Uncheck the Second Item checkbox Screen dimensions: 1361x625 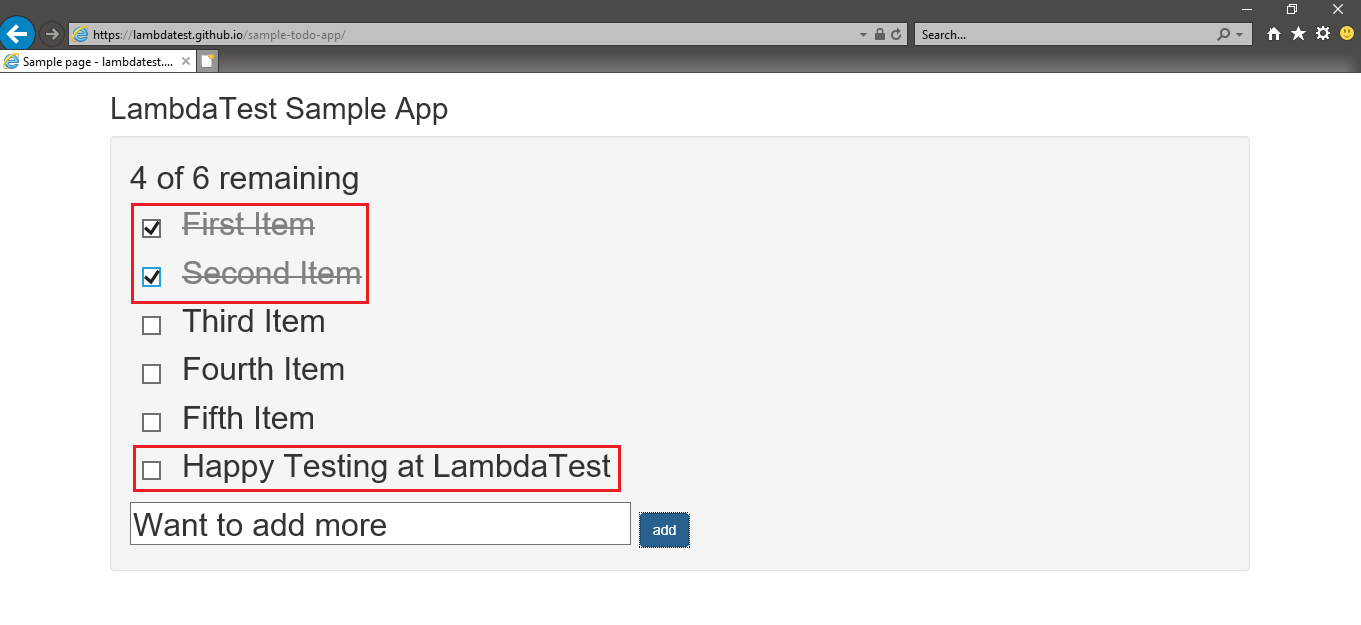coord(152,277)
